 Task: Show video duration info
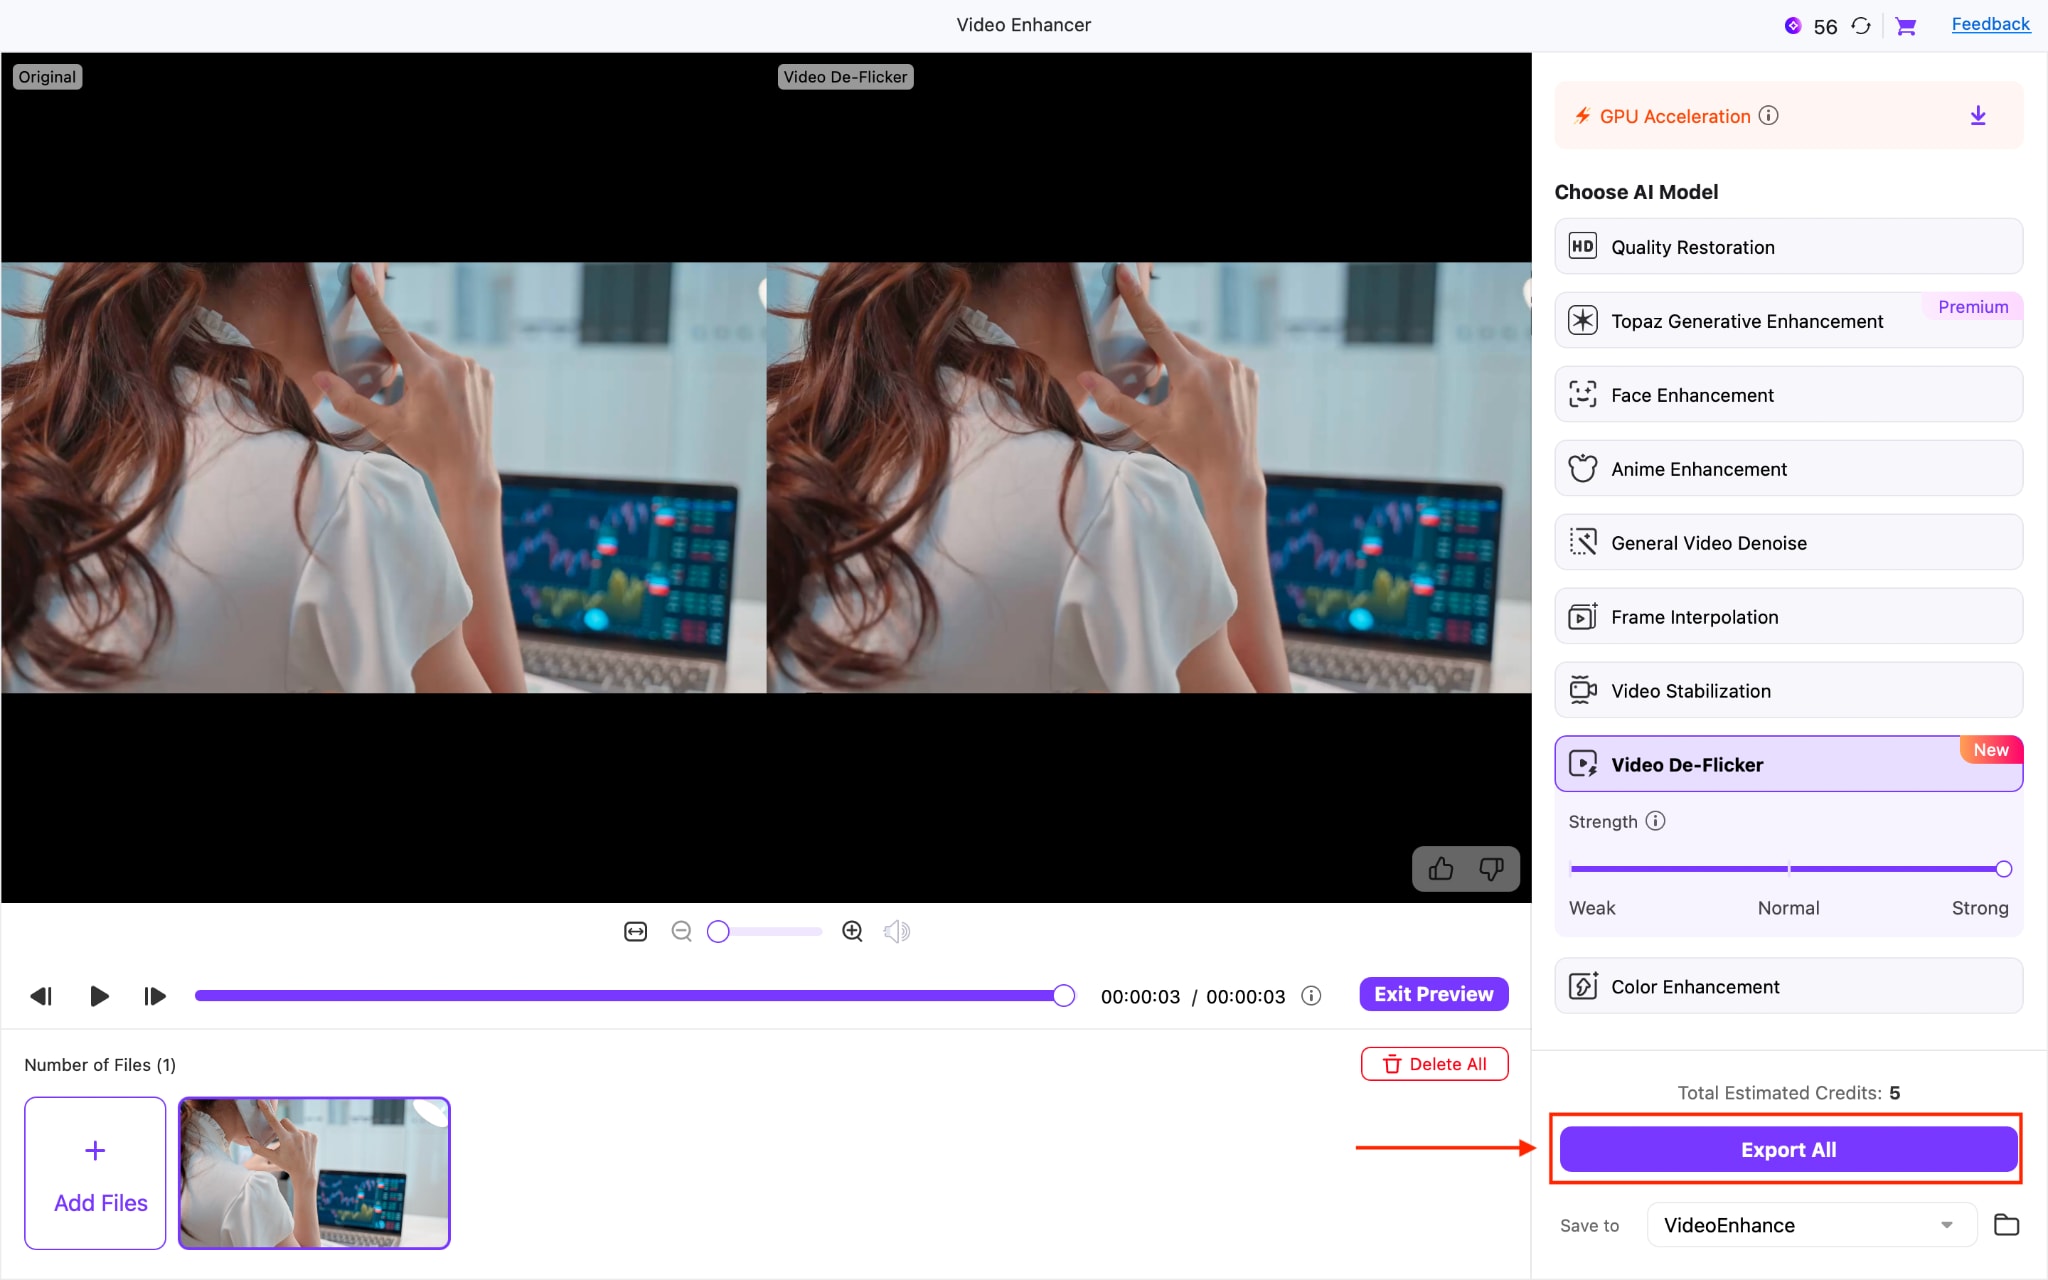point(1311,996)
